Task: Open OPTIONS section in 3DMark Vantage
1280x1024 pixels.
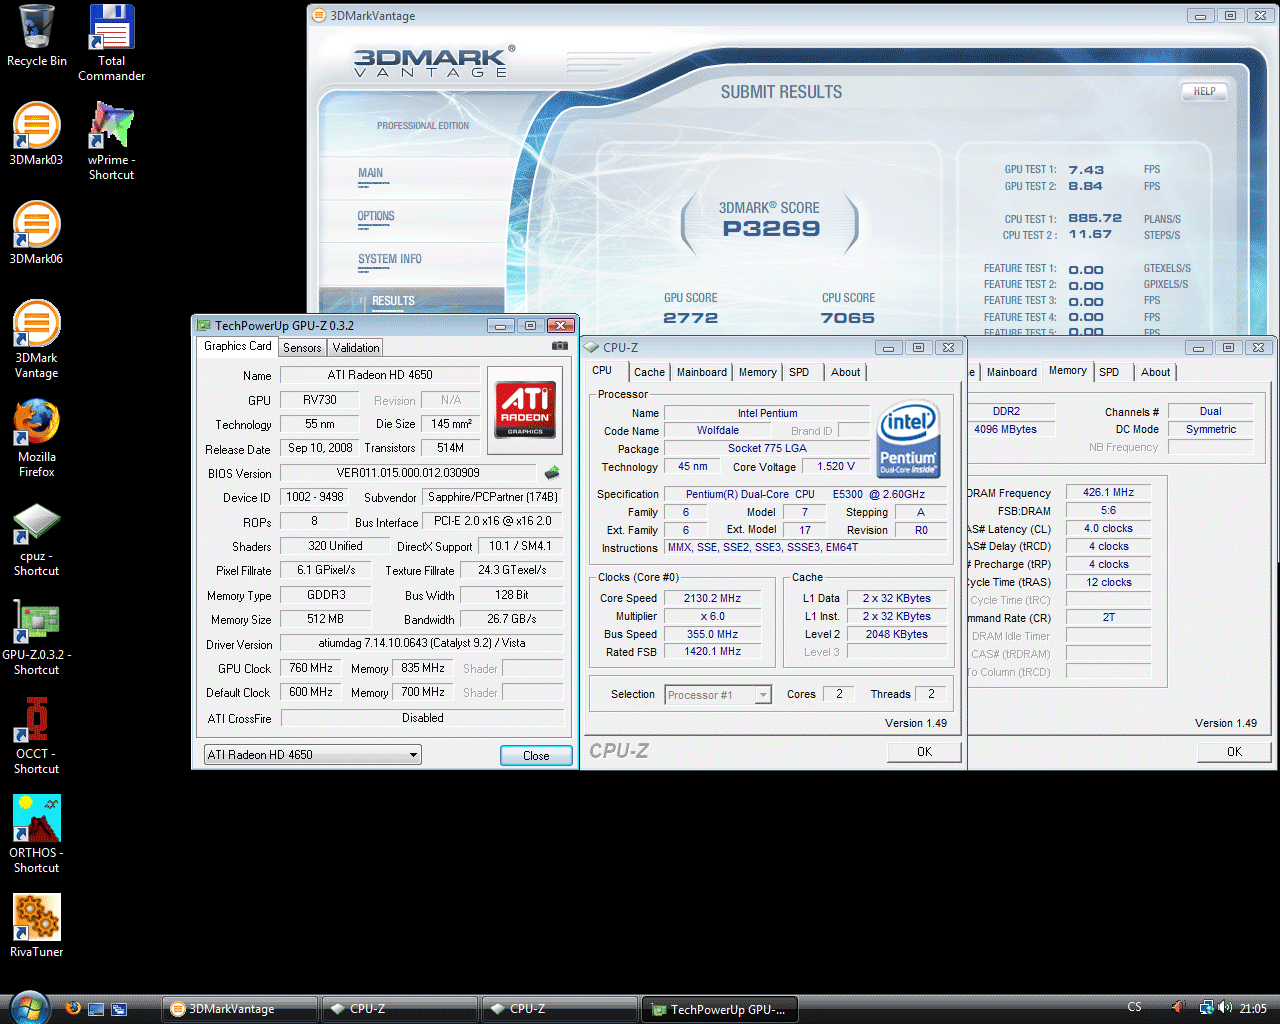Action: pyautogui.click(x=376, y=217)
